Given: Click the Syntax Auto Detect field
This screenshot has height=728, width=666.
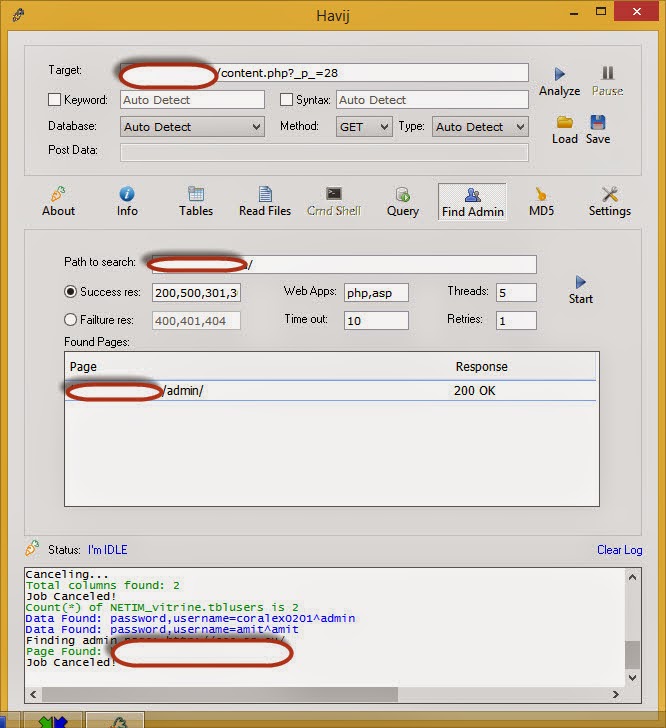Looking at the screenshot, I should tap(432, 100).
